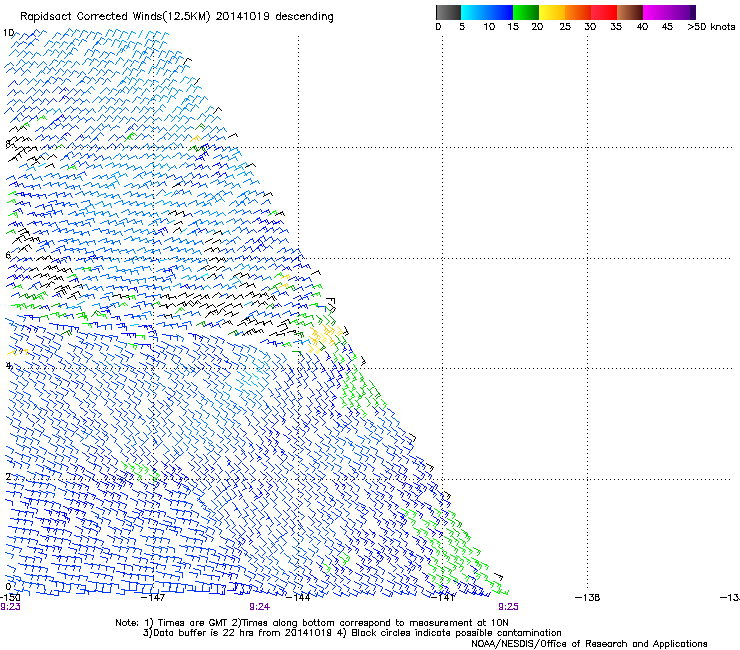Viewport: 740px width, 650px height.
Task: Click the yellow 20–25 knot color band
Action: [552, 12]
